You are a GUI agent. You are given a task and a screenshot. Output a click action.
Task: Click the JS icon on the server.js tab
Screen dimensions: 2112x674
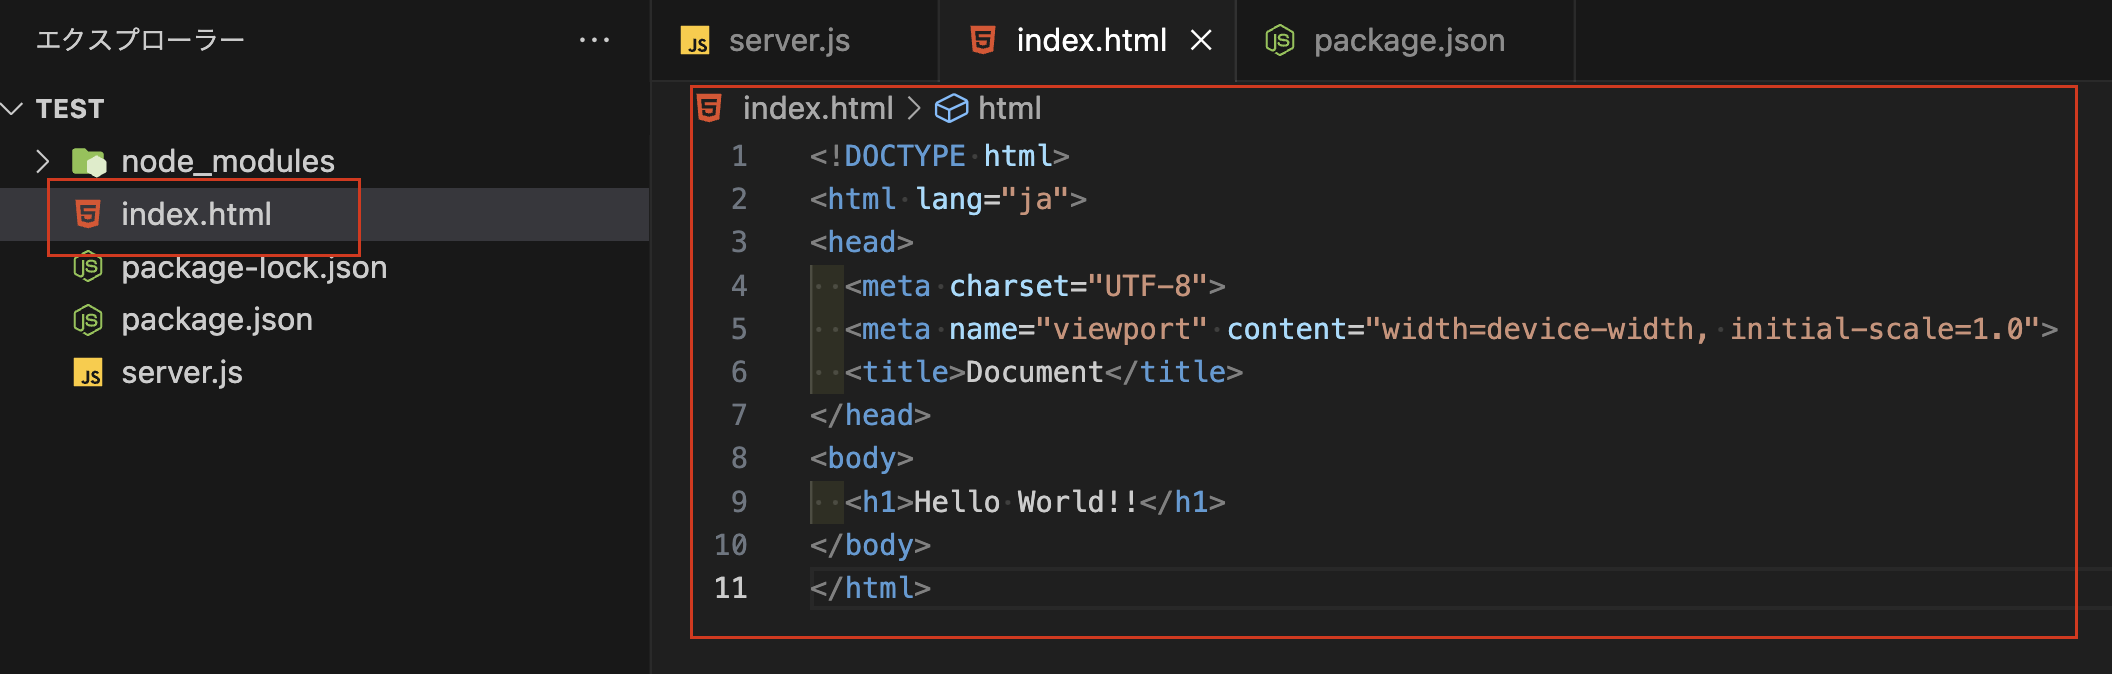pyautogui.click(x=695, y=41)
